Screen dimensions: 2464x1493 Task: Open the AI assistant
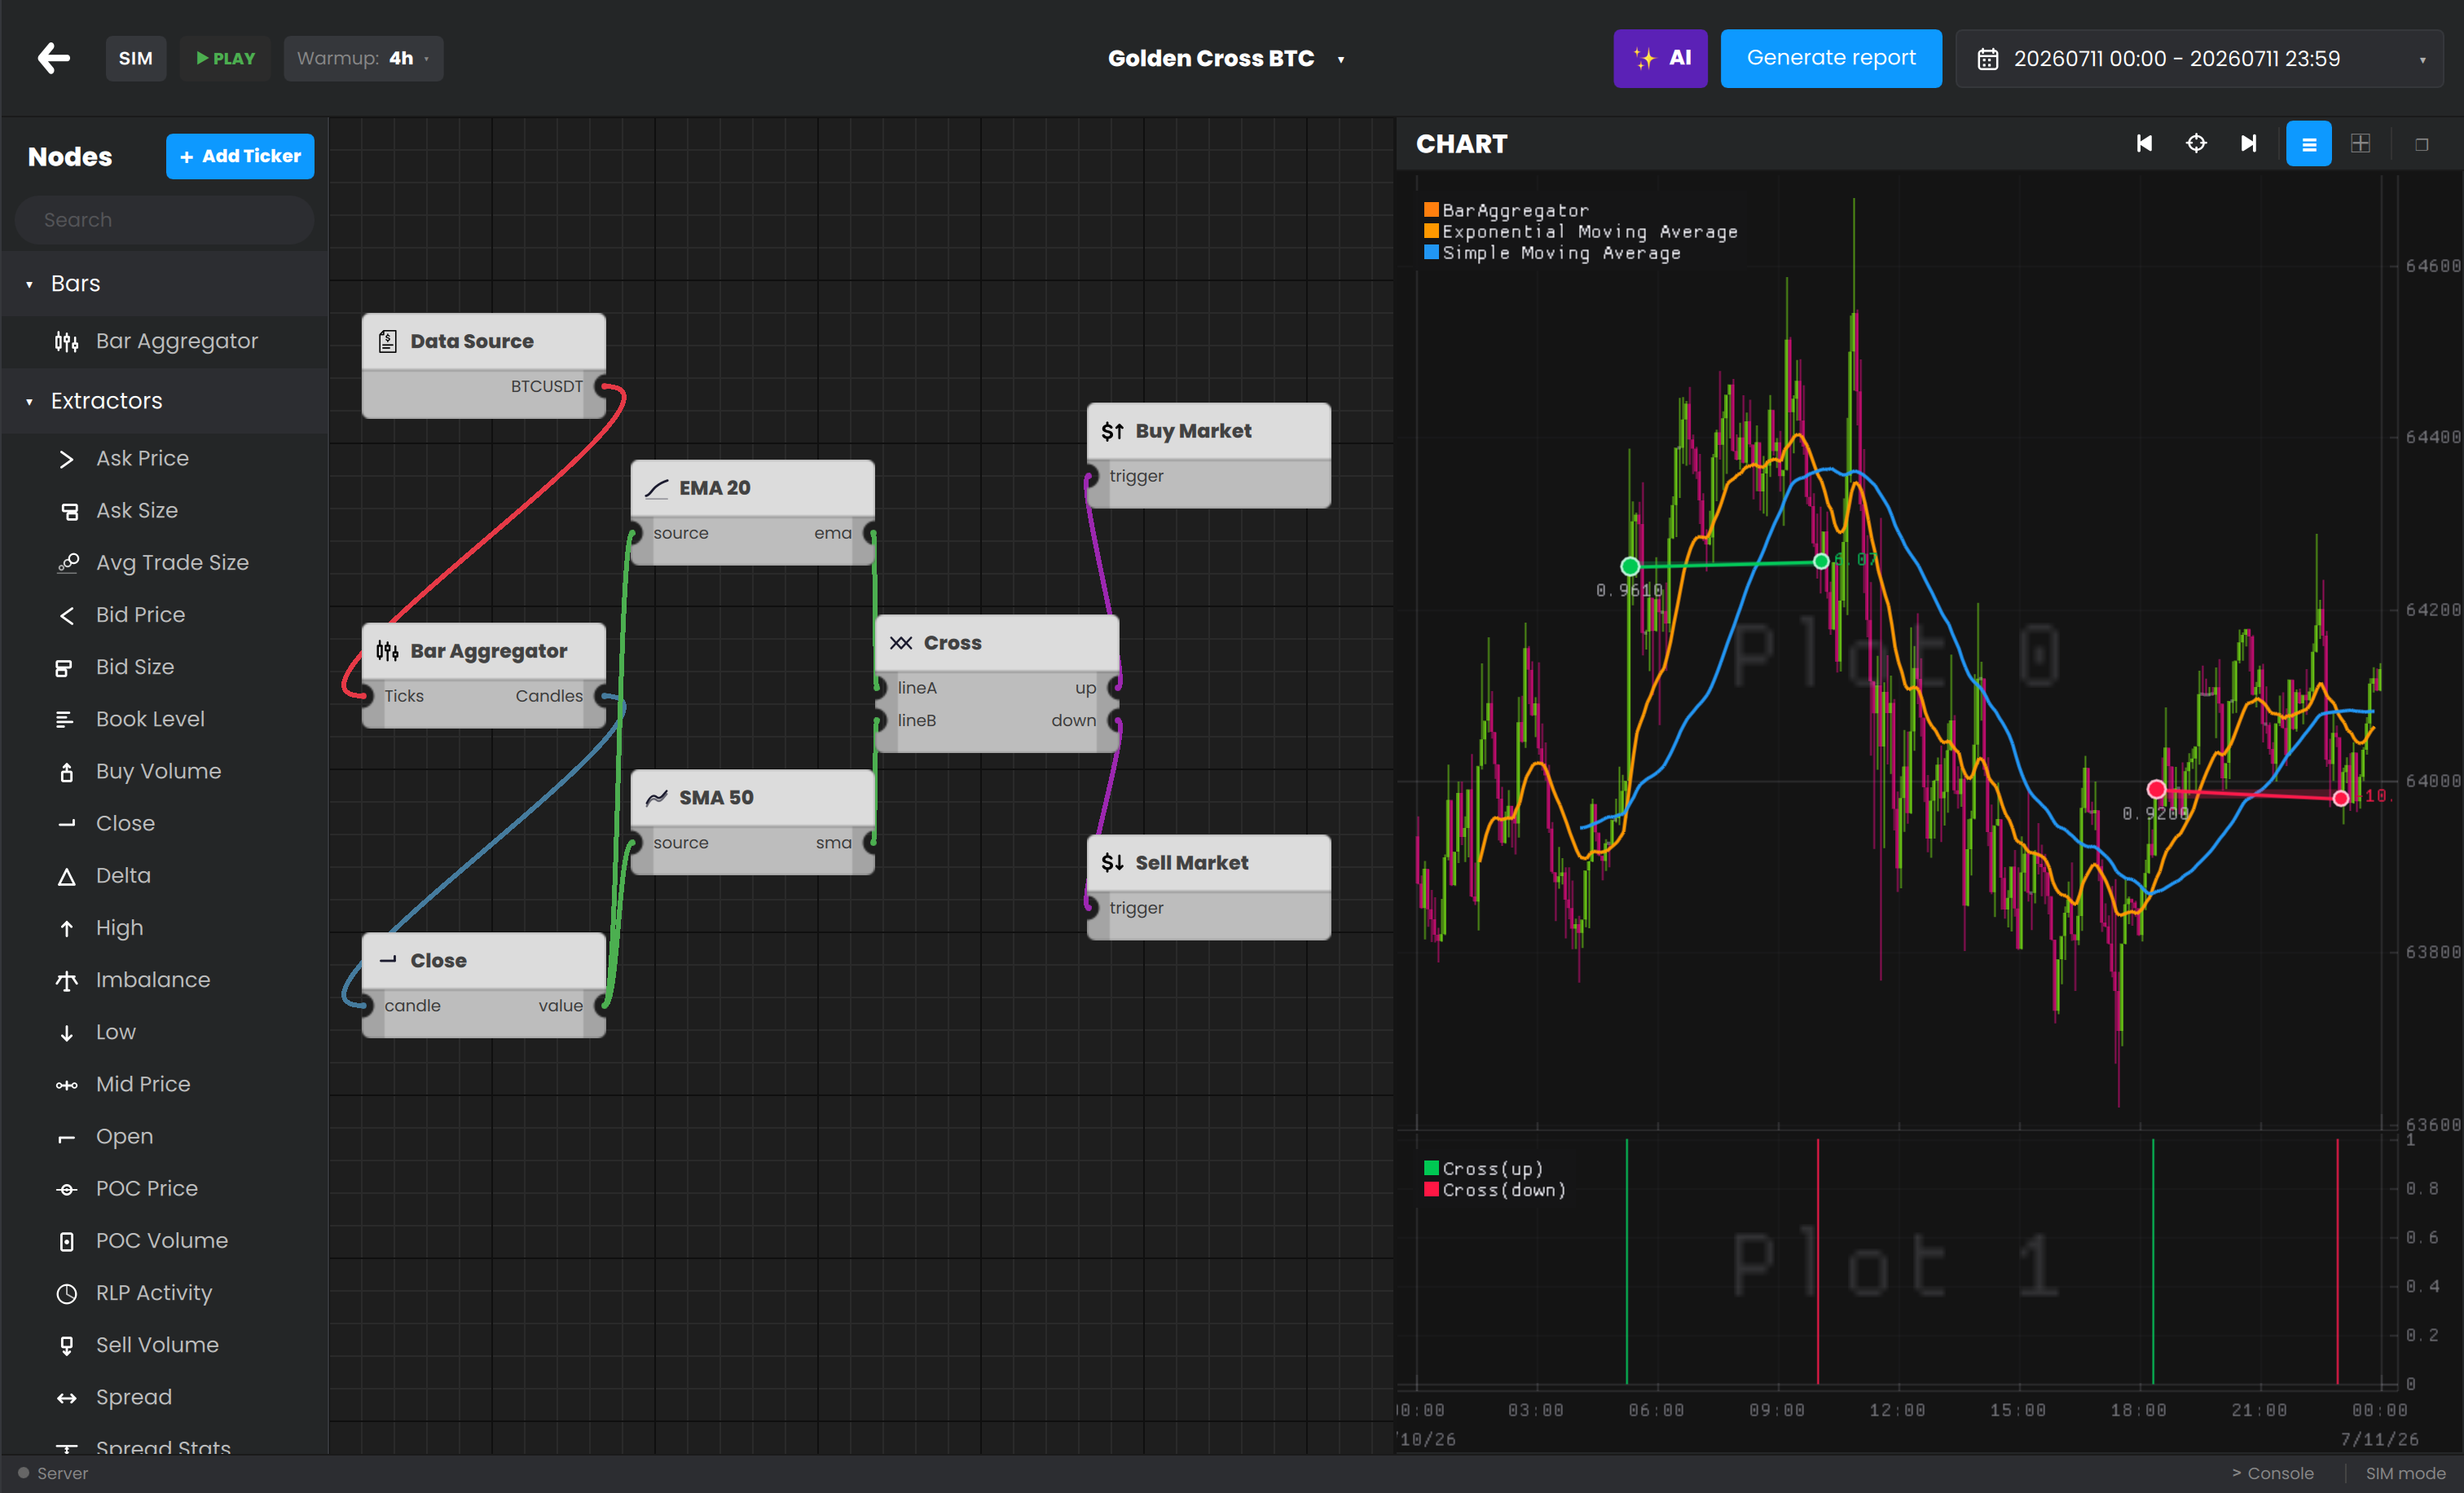pos(1660,58)
